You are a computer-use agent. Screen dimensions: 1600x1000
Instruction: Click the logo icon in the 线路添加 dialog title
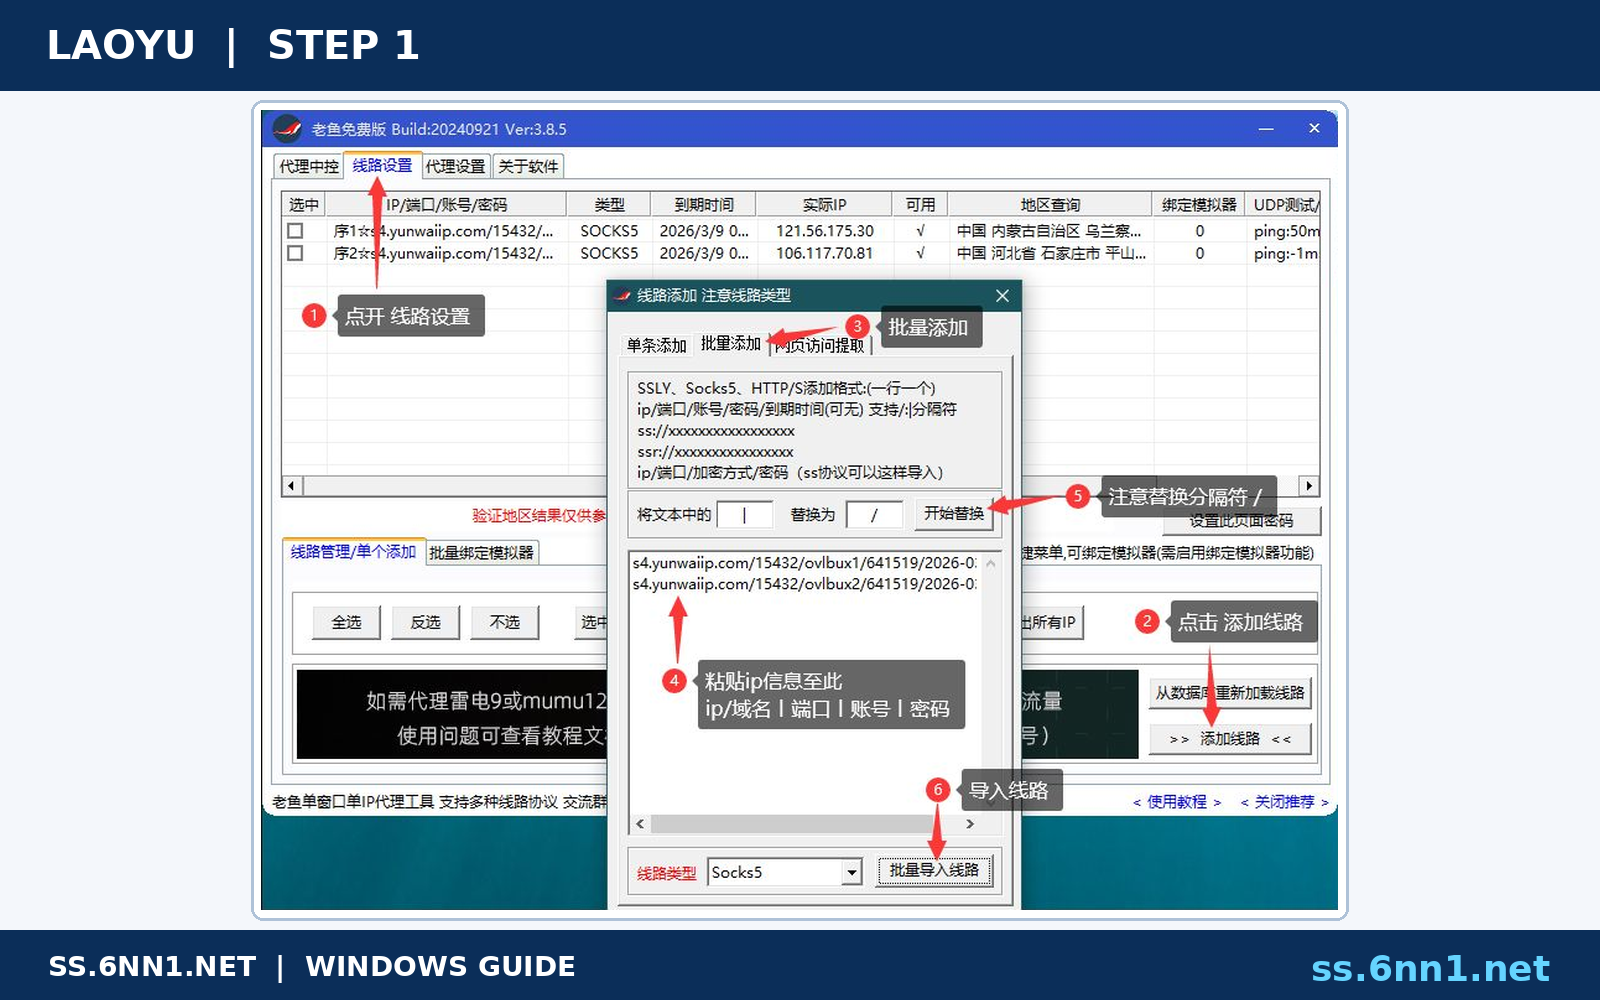pos(624,295)
